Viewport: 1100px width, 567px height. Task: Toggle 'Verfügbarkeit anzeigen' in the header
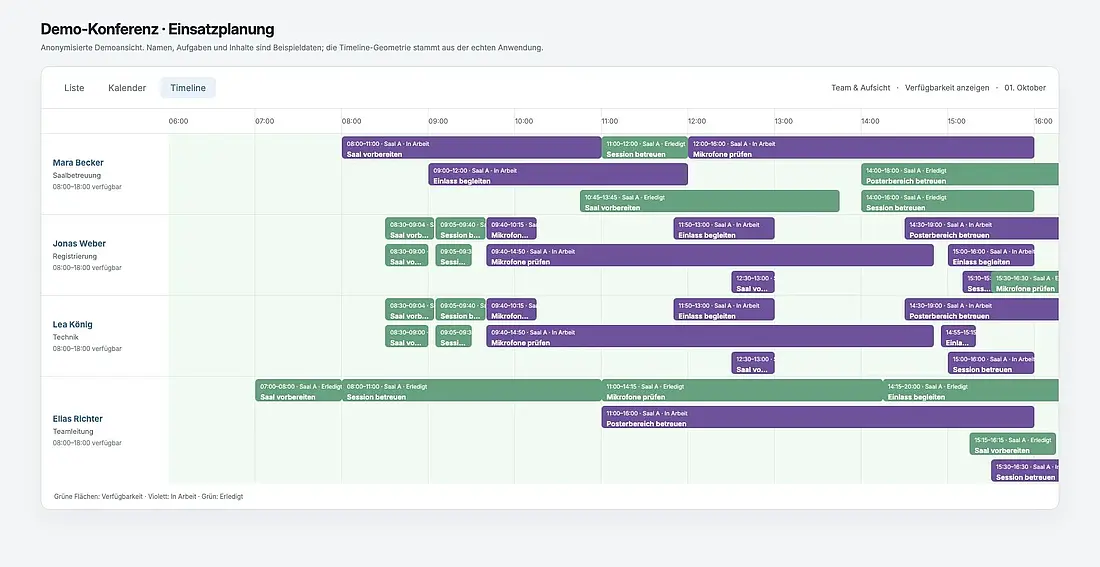pyautogui.click(x=947, y=88)
